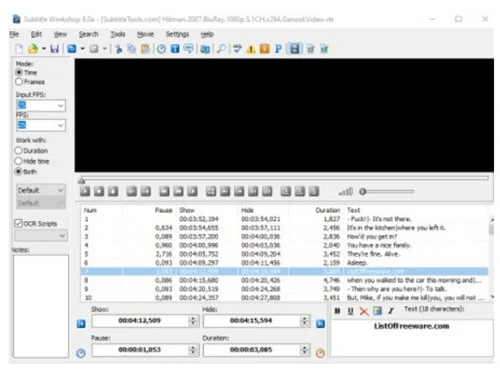Click the blue P pascal script icon

point(278,49)
